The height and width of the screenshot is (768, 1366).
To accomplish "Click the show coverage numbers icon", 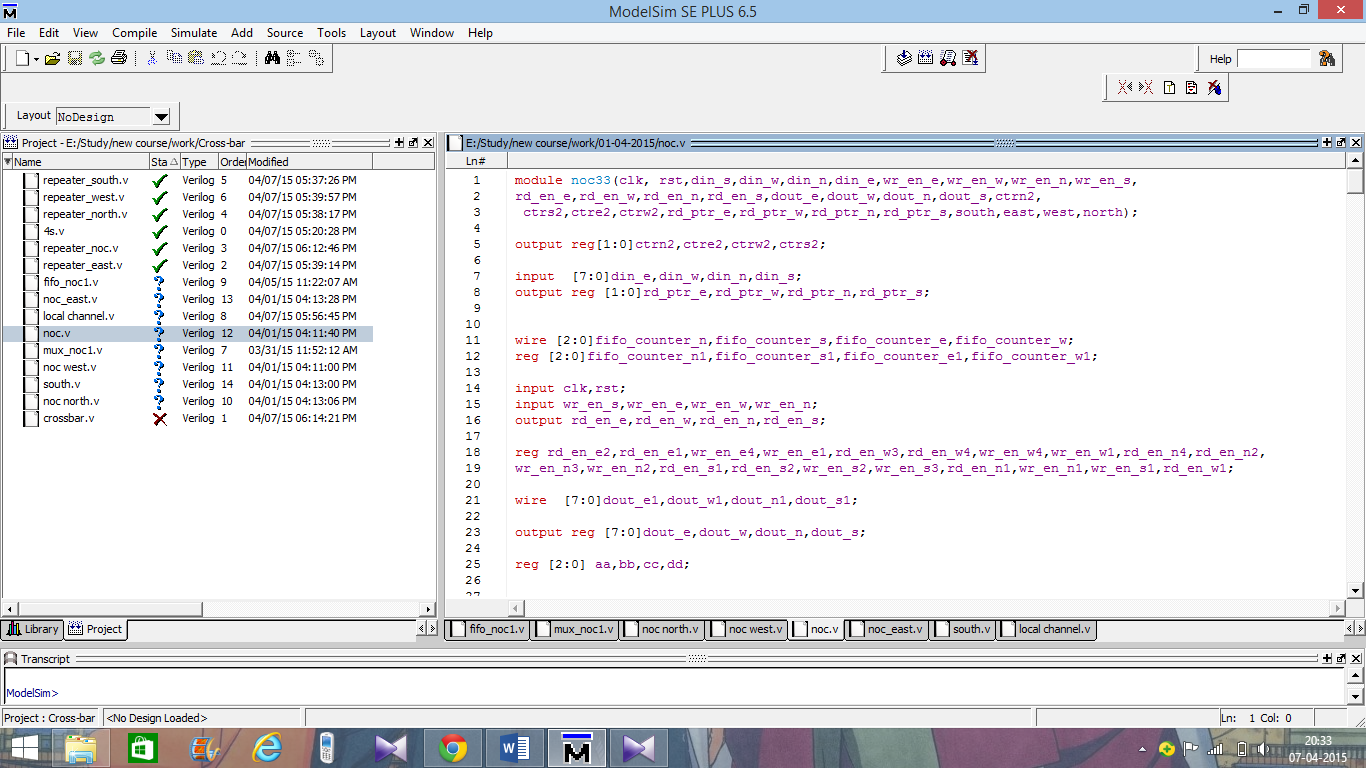I will (1191, 88).
